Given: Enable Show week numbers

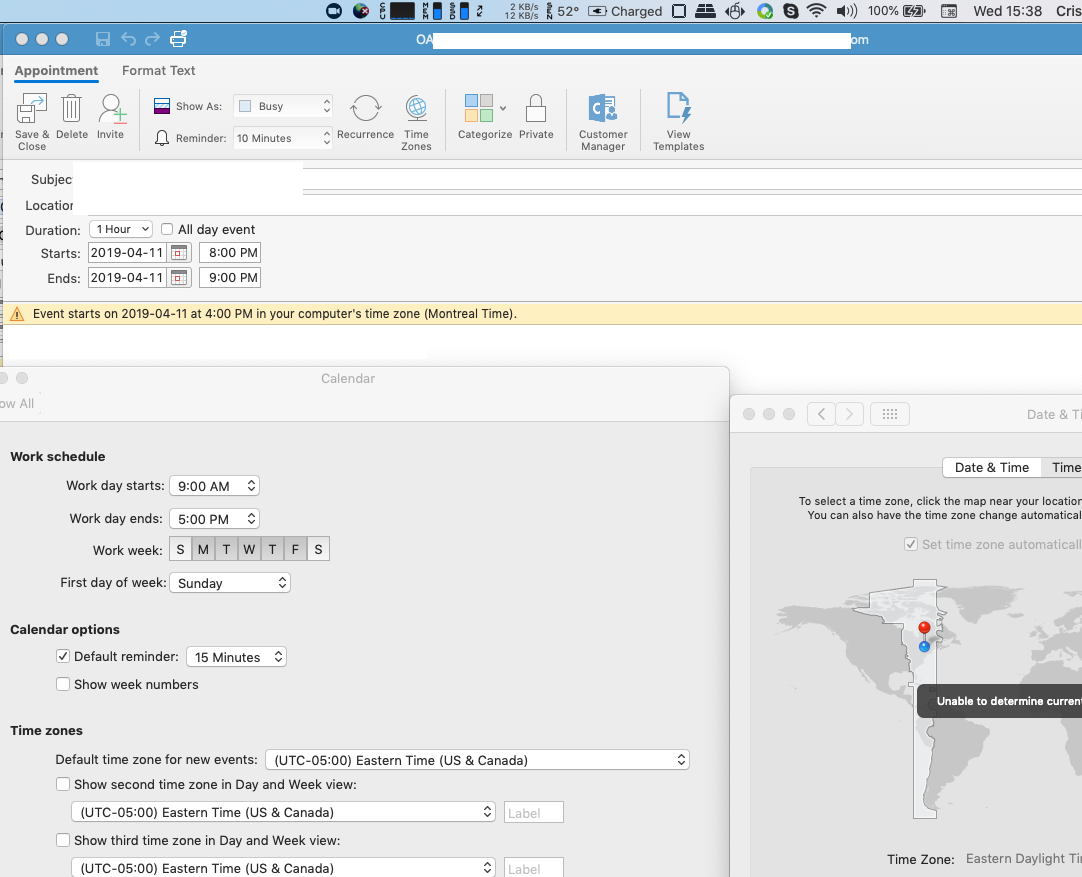Looking at the screenshot, I should click(x=63, y=684).
